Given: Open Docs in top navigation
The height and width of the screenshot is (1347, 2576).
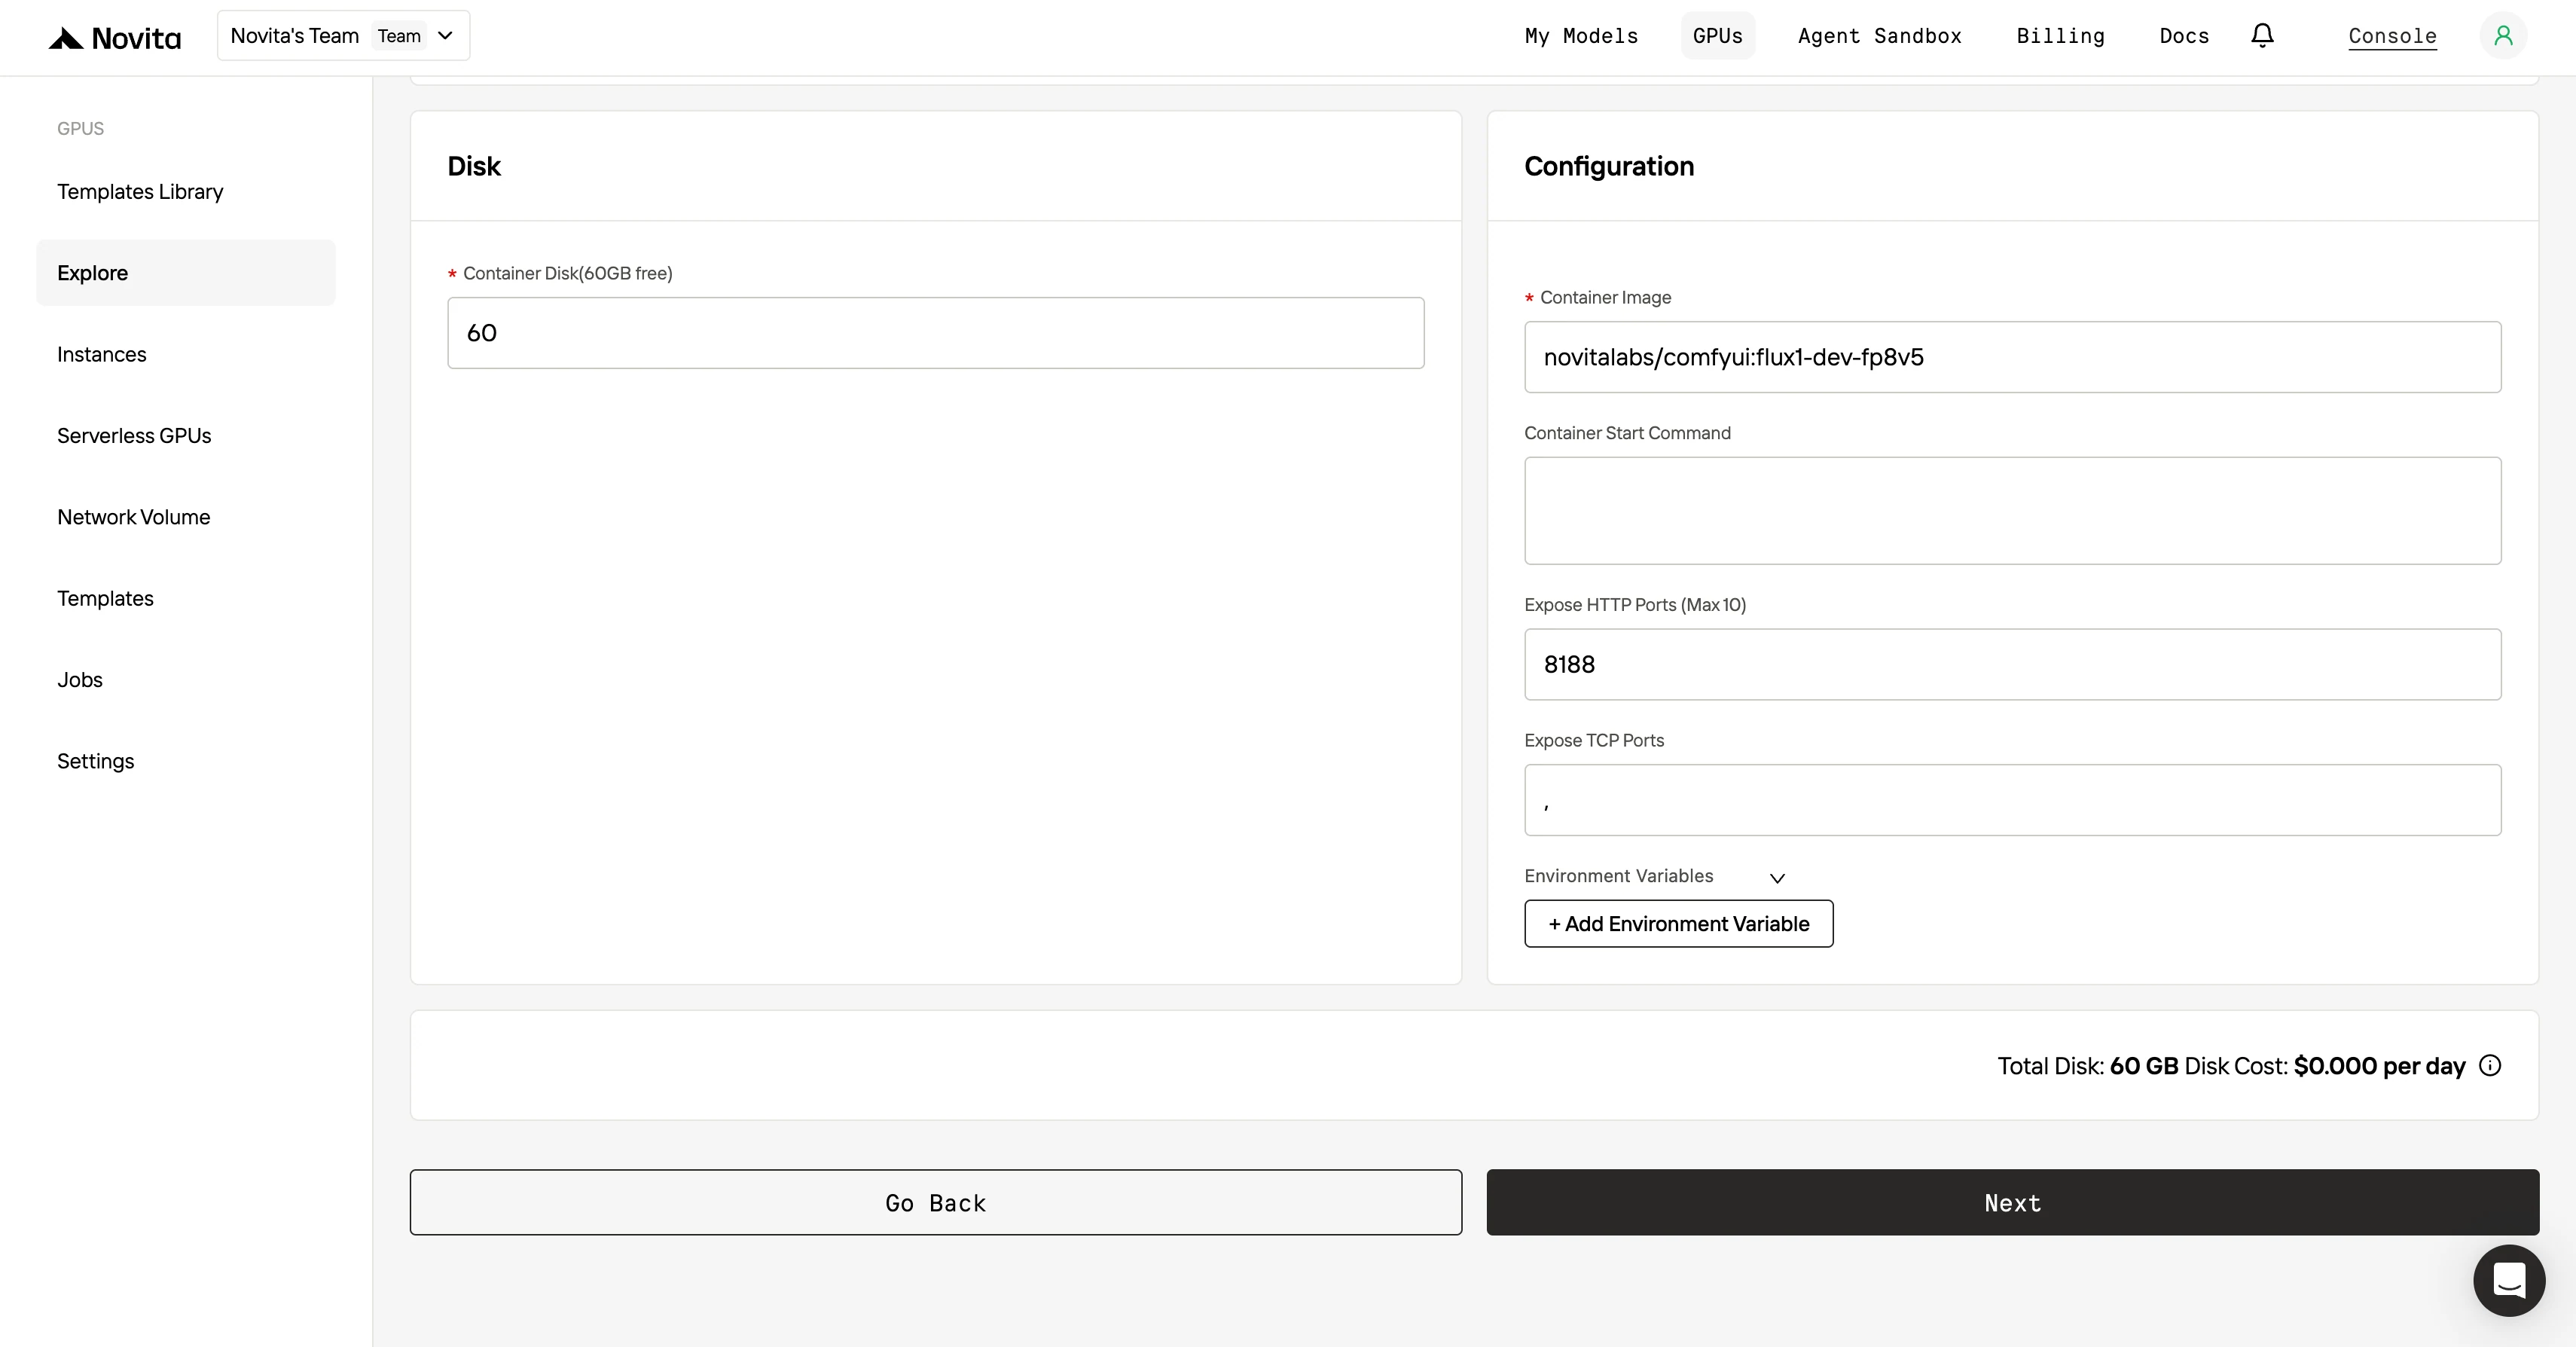Looking at the screenshot, I should point(2184,36).
